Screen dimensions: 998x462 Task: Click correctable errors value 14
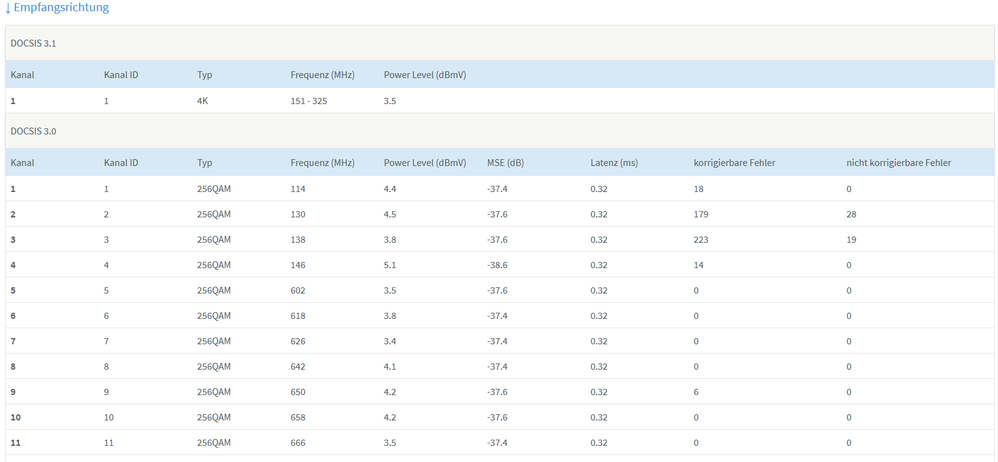pyautogui.click(x=698, y=265)
